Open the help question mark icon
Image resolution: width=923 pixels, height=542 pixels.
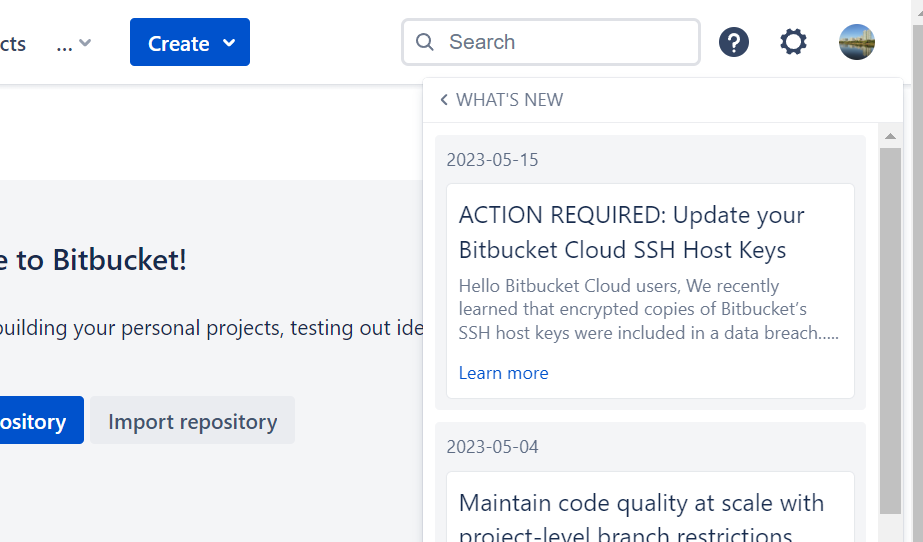[x=733, y=42]
